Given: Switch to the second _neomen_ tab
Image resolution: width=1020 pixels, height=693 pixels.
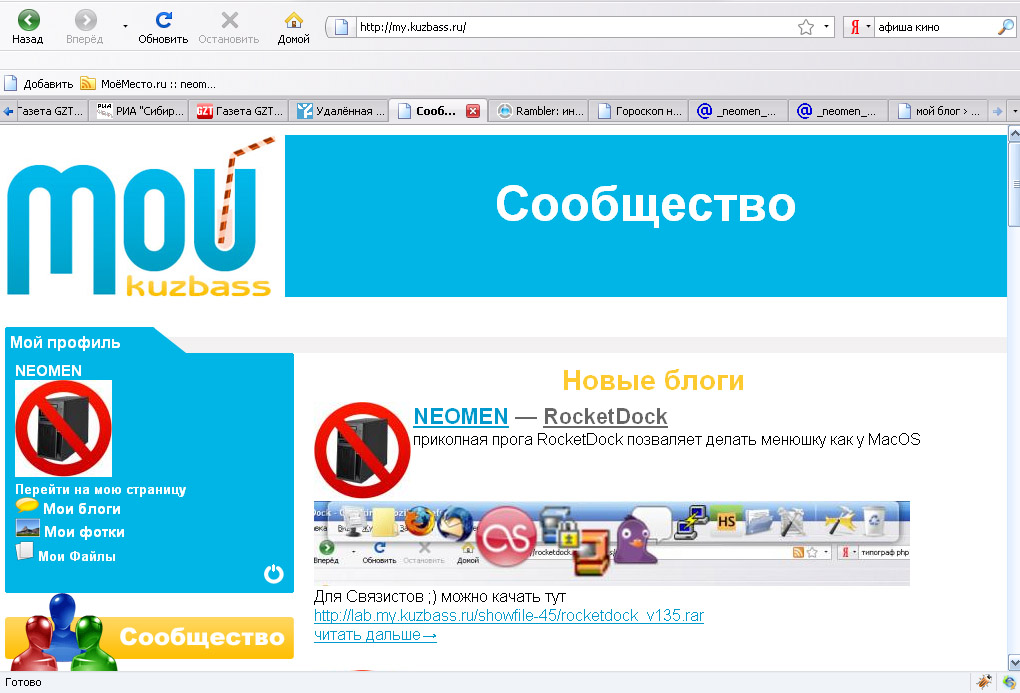Looking at the screenshot, I should (x=839, y=111).
